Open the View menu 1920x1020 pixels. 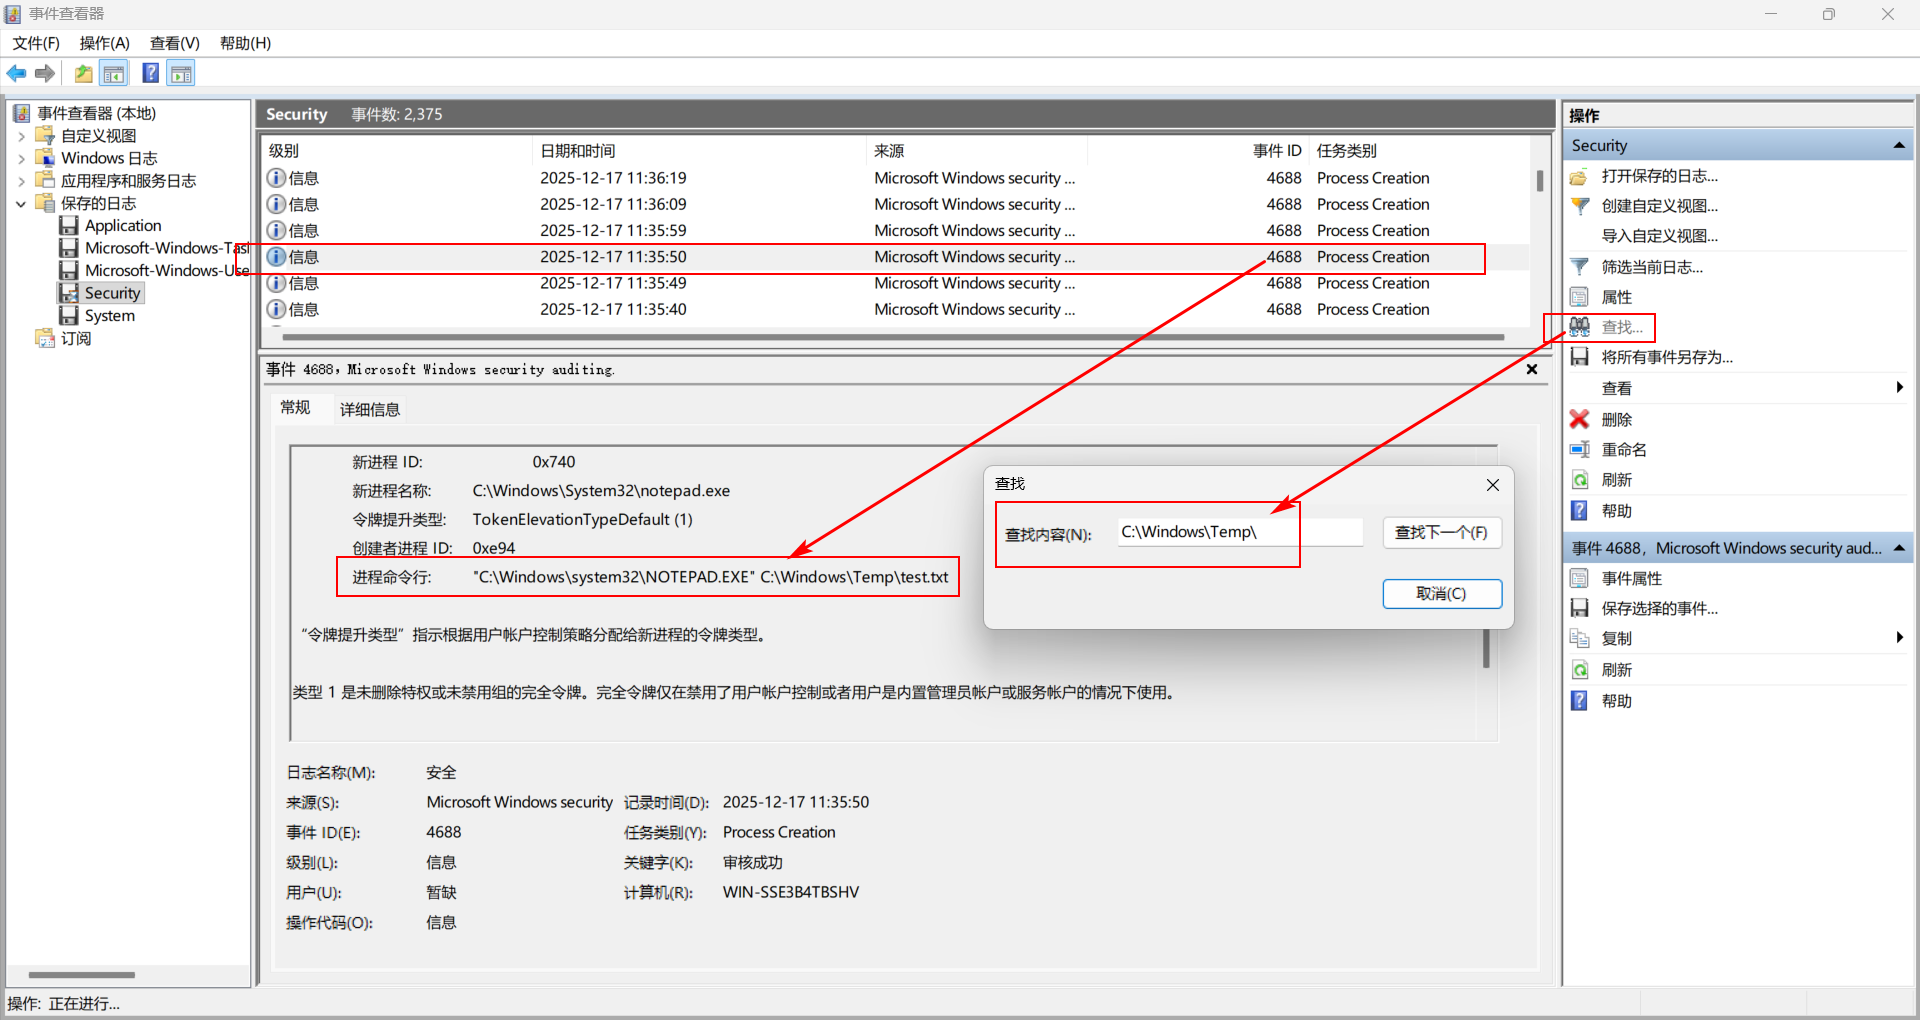click(x=175, y=43)
